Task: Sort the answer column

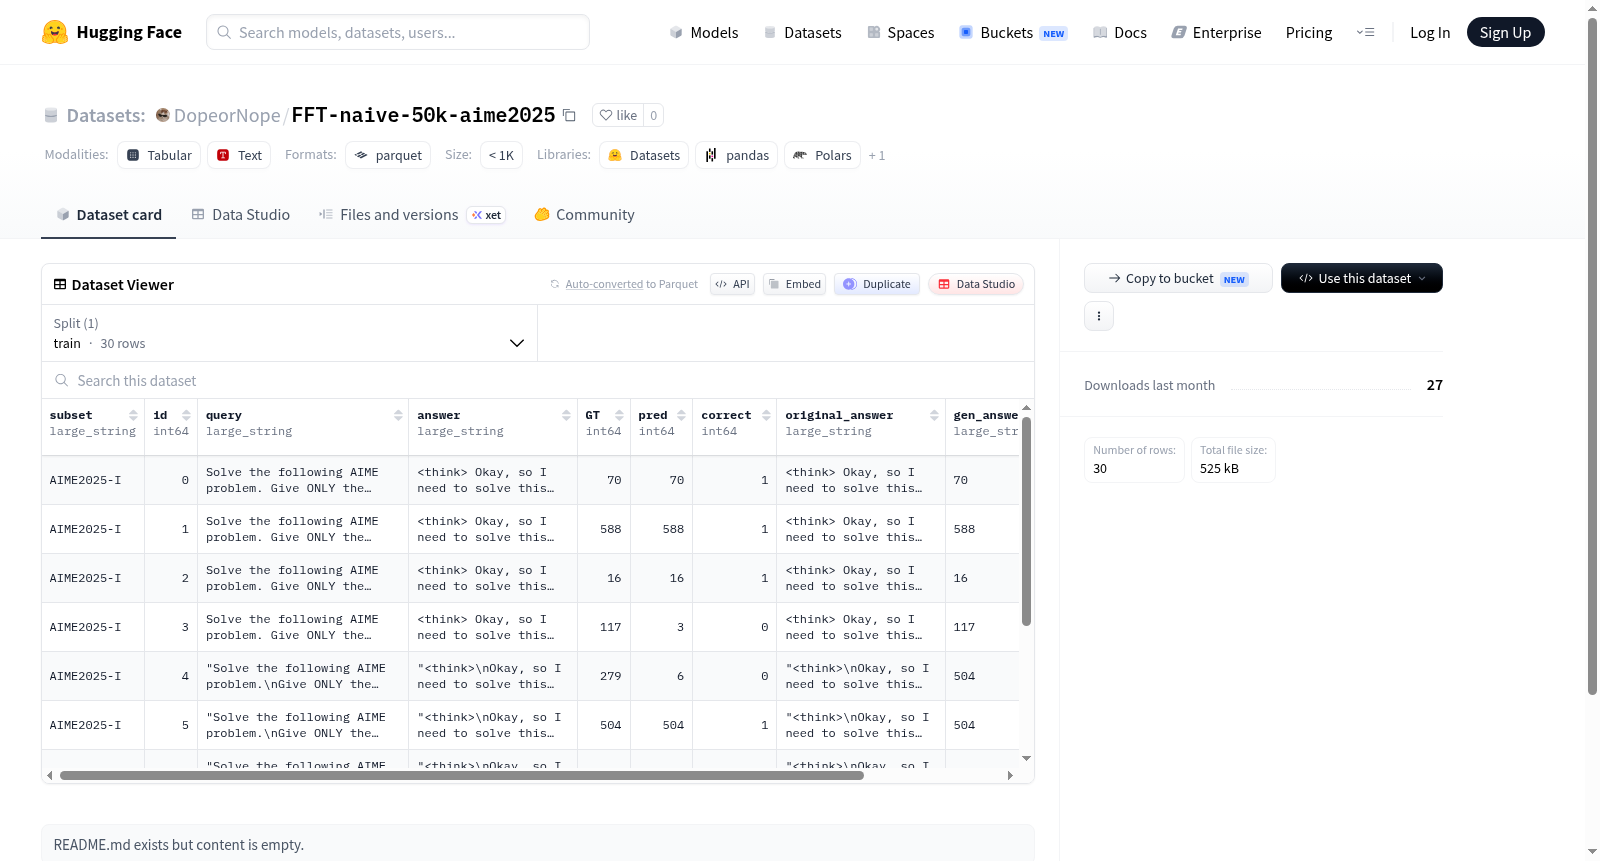Action: click(566, 415)
